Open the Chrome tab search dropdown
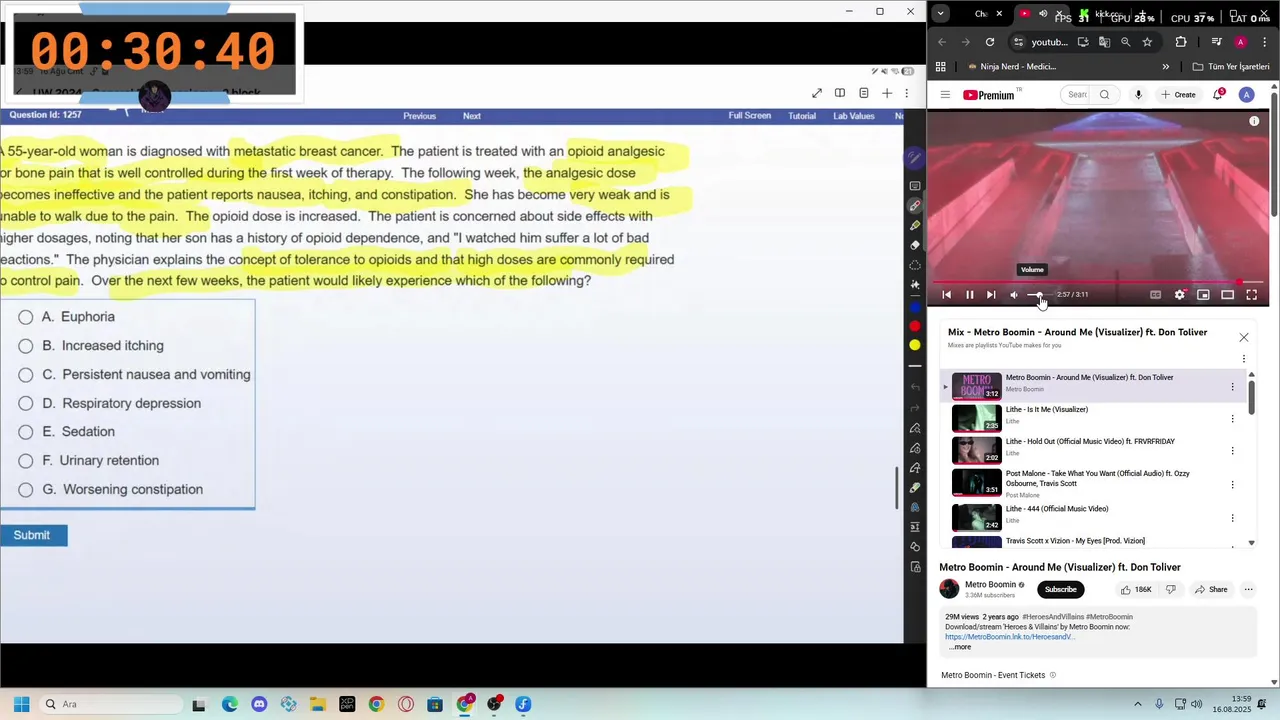This screenshot has height=720, width=1280. coord(941,14)
